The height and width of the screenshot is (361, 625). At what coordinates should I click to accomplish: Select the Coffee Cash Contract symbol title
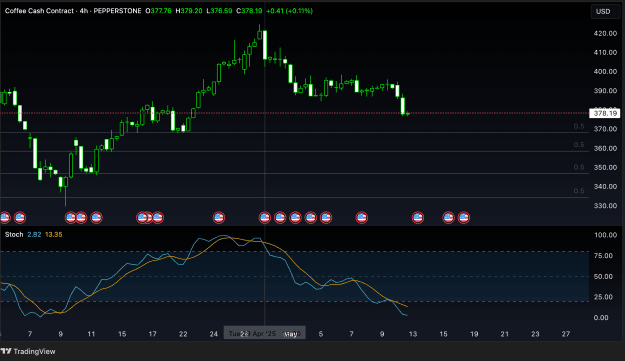pos(39,11)
